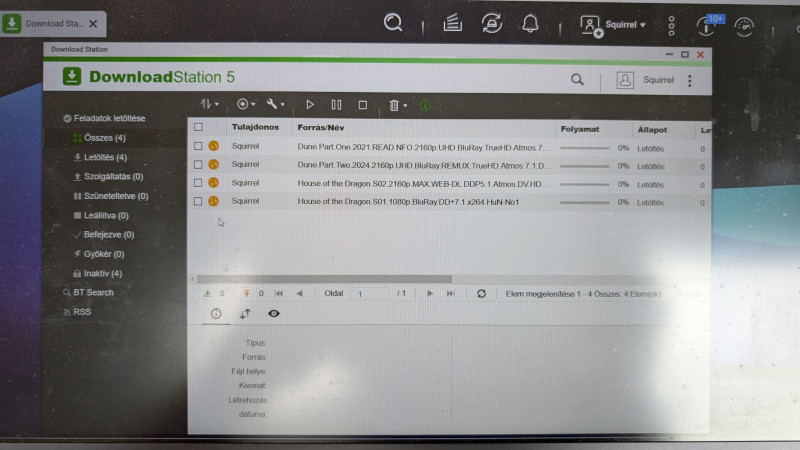Open the QNAP desktop search icon
800x450 pixels.
click(393, 23)
